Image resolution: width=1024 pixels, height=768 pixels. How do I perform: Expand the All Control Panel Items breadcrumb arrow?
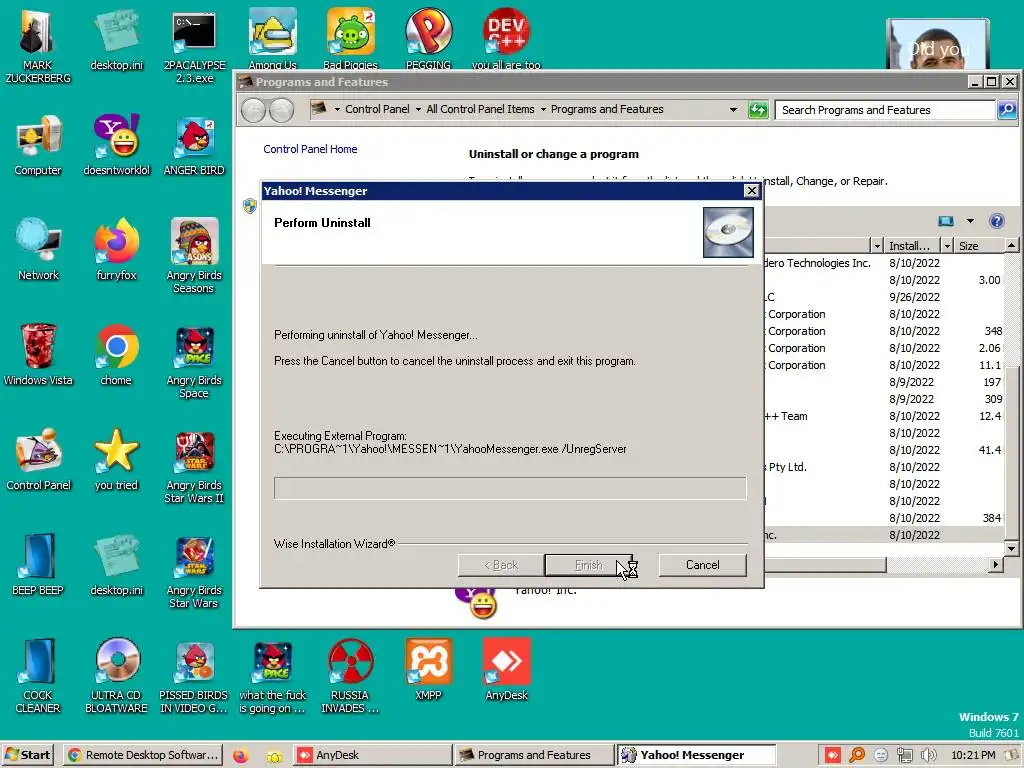pos(543,110)
